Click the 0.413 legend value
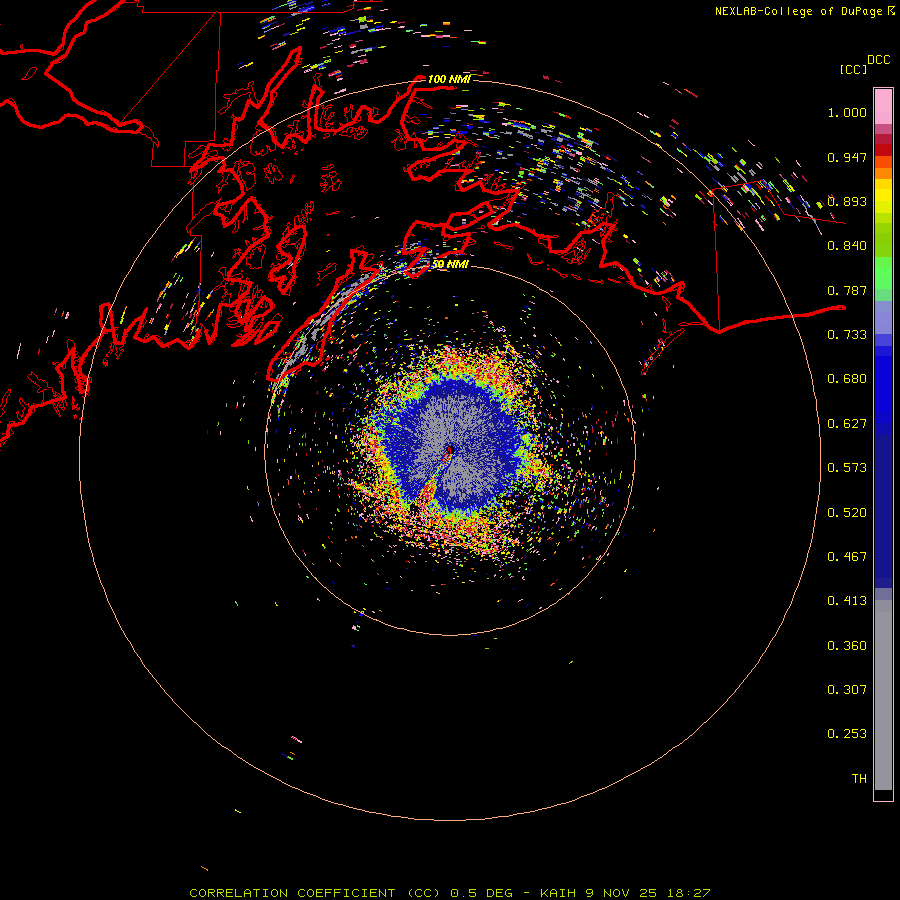The image size is (900, 900). point(847,601)
